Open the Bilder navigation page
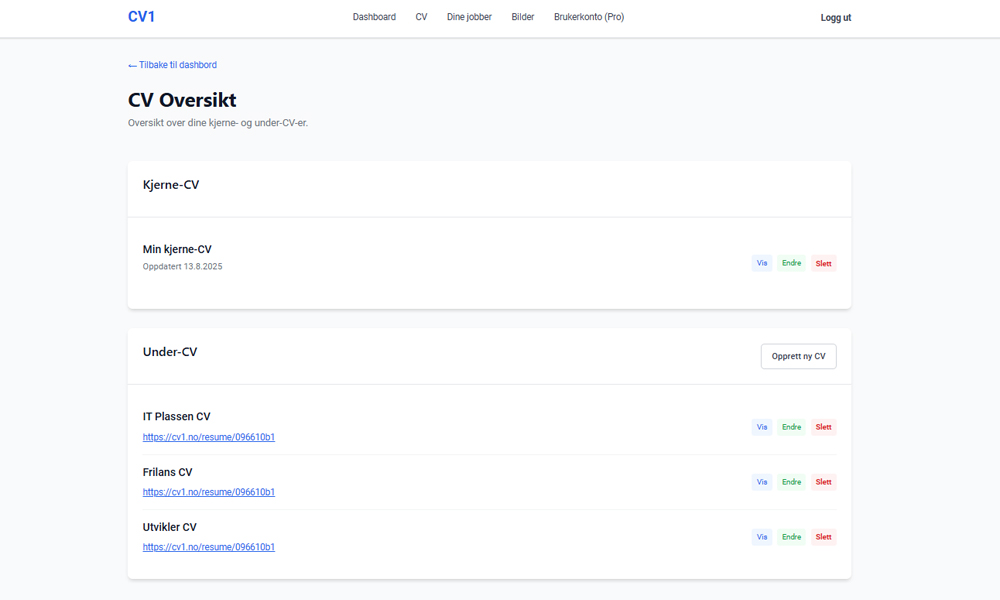The height and width of the screenshot is (600, 1000). tap(522, 17)
